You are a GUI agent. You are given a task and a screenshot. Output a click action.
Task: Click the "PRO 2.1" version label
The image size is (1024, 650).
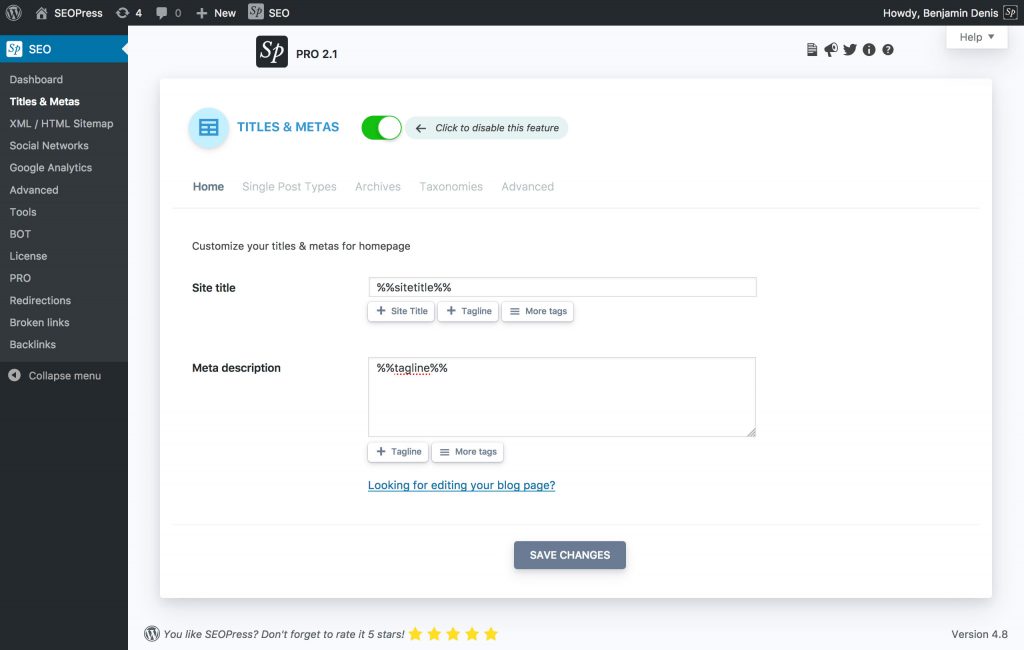point(317,54)
